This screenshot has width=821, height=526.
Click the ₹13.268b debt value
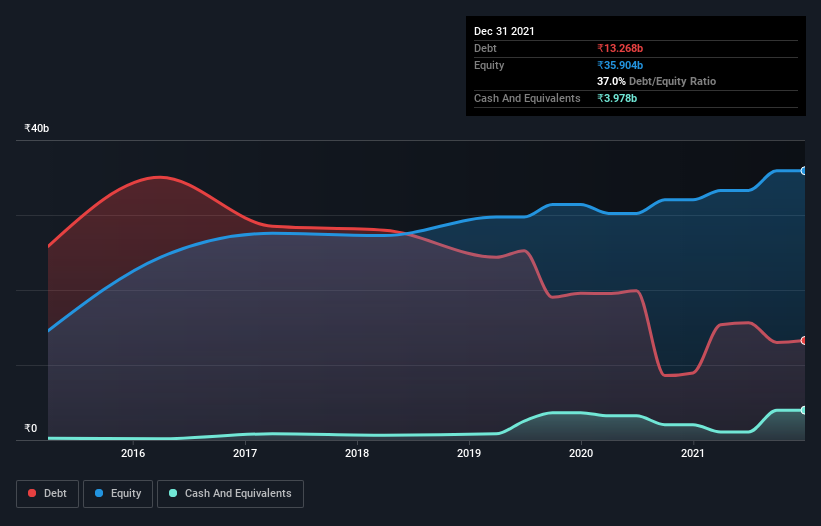point(620,48)
